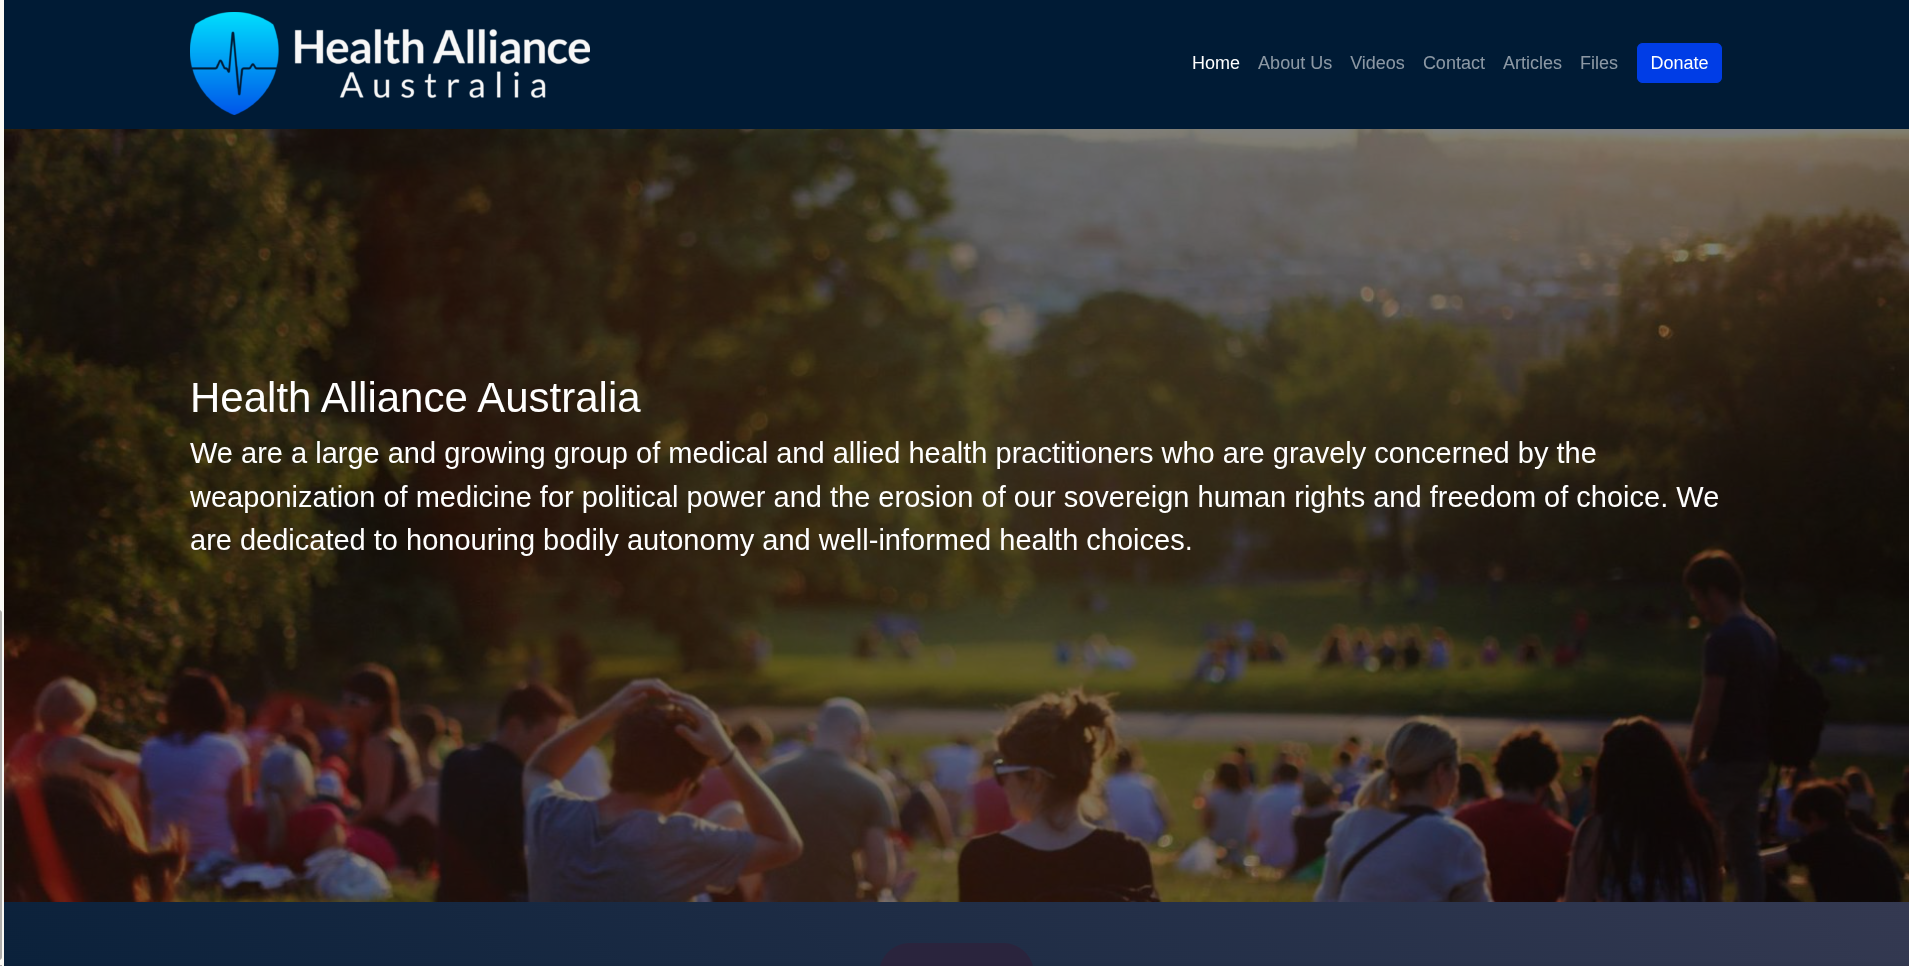Screen dimensions: 1909x966
Task: Click the word Australia in the logo
Action: [x=443, y=87]
